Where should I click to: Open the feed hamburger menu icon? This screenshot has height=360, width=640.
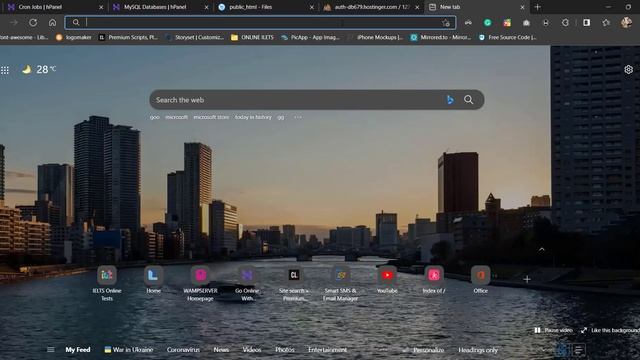[x=51, y=349]
